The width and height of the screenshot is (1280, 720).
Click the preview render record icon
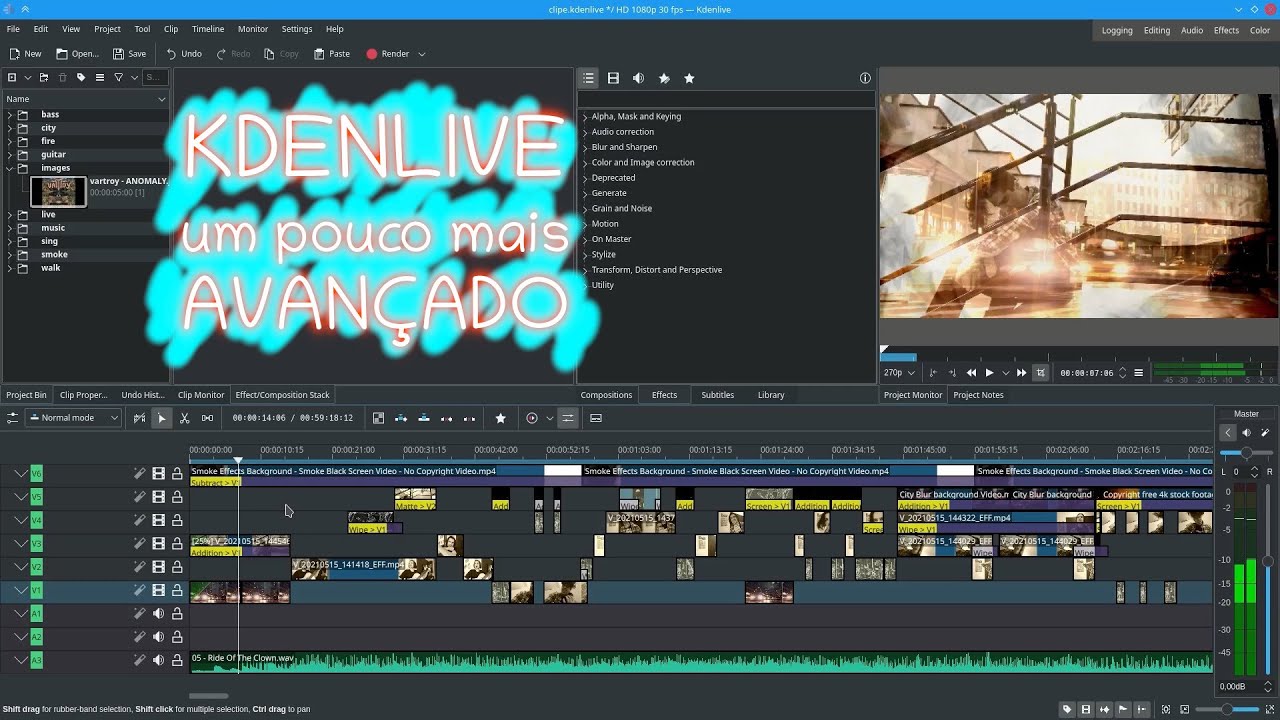tap(532, 418)
